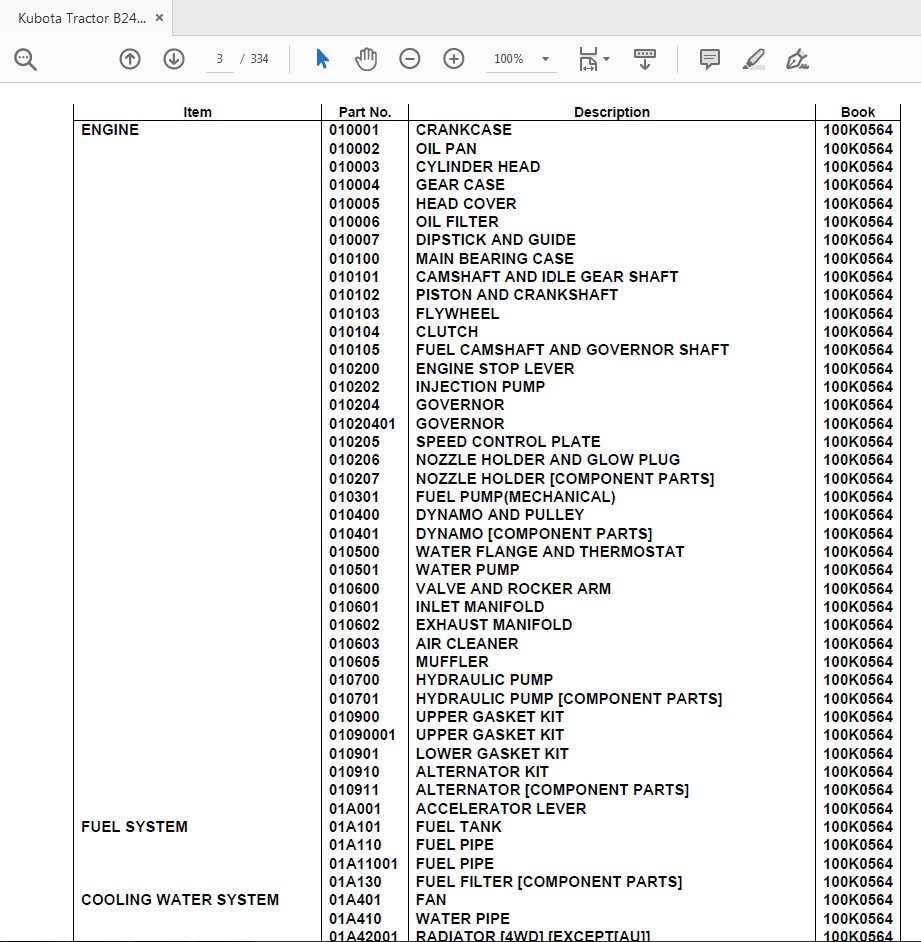Screen dimensions: 921x942
Task: Click ENGINE STOP LEVER description
Action: (x=495, y=368)
